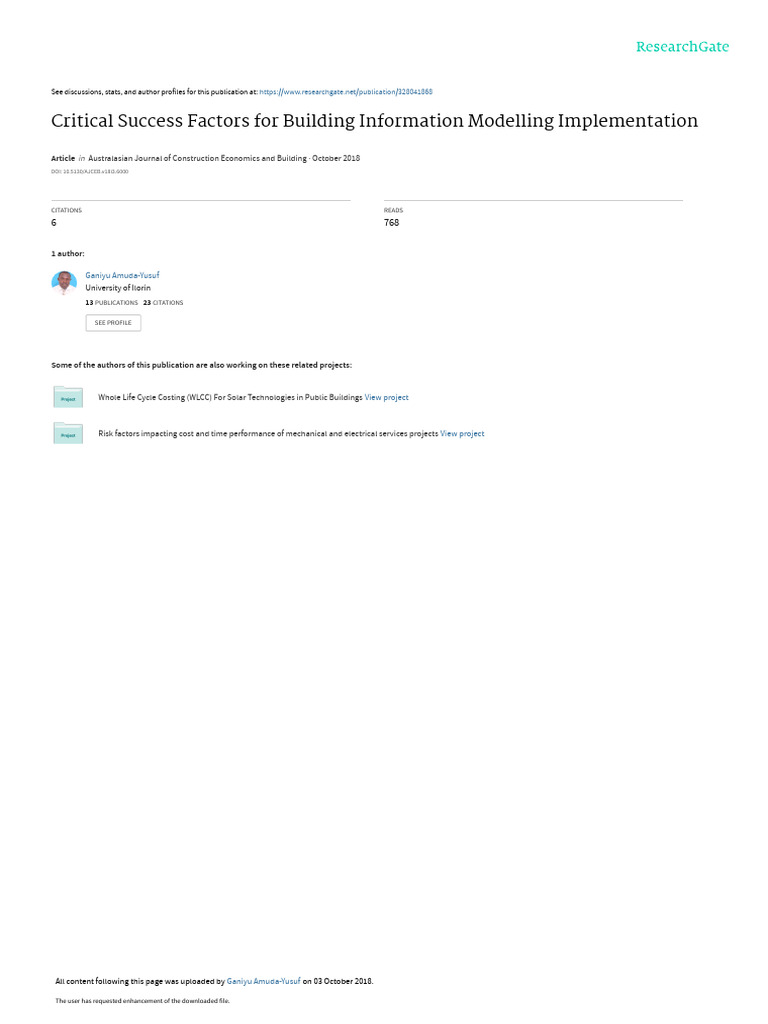Click the ResearchGate logo
This screenshot has width=768, height=1024.
click(682, 46)
